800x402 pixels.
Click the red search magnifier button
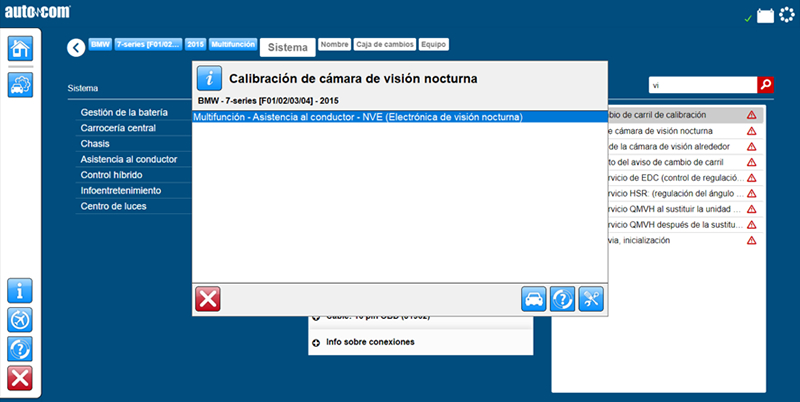765,85
